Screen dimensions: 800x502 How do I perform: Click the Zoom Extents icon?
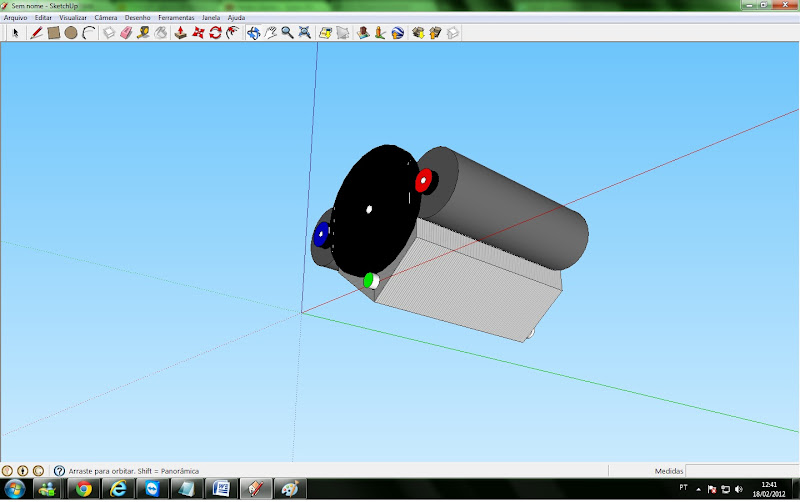point(305,33)
